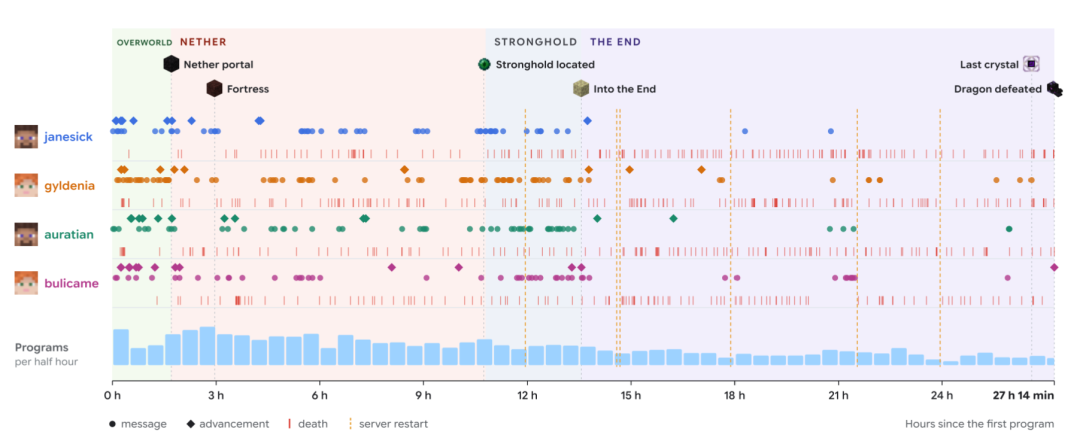Image resolution: width=1080 pixels, height=444 pixels.
Task: Click the Dragon defeated dragon head icon
Action: click(1053, 88)
